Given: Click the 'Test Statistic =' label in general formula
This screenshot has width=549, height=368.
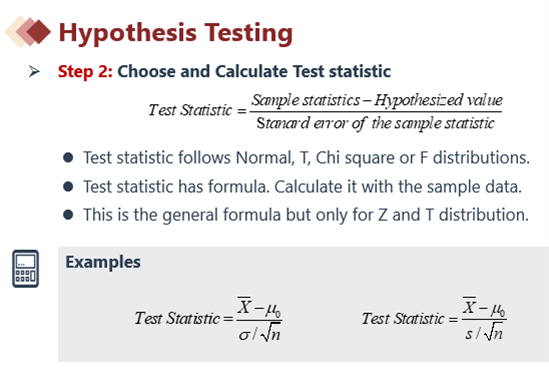Looking at the screenshot, I should tap(197, 111).
